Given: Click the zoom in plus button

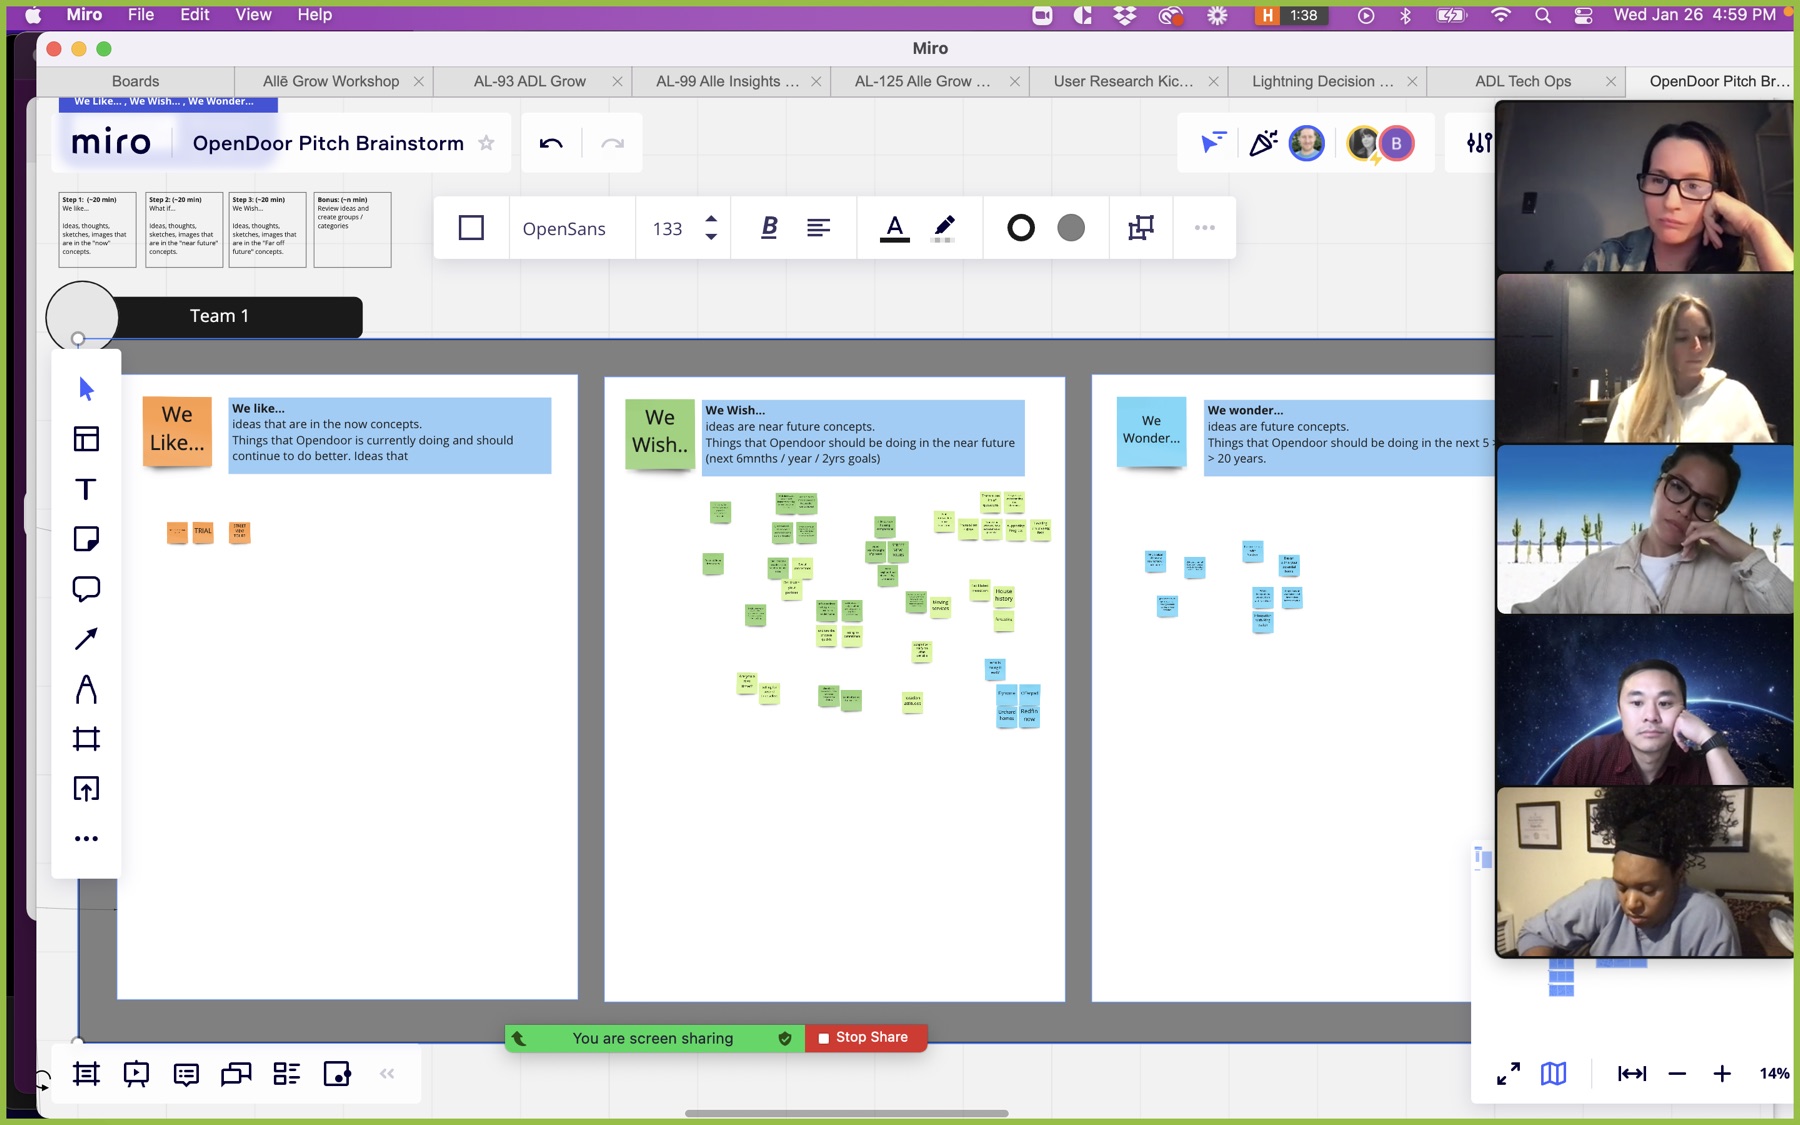Looking at the screenshot, I should [1722, 1074].
